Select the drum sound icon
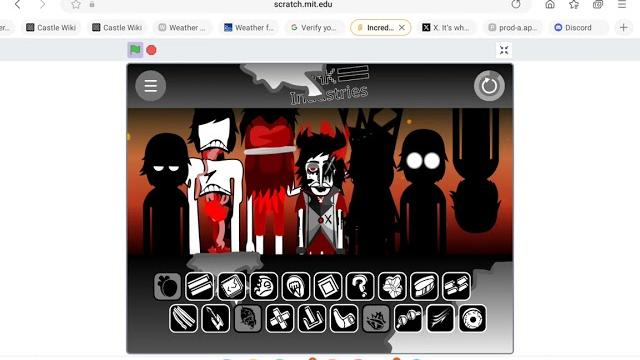Screen dimensions: 640x360 (x=424, y=286)
